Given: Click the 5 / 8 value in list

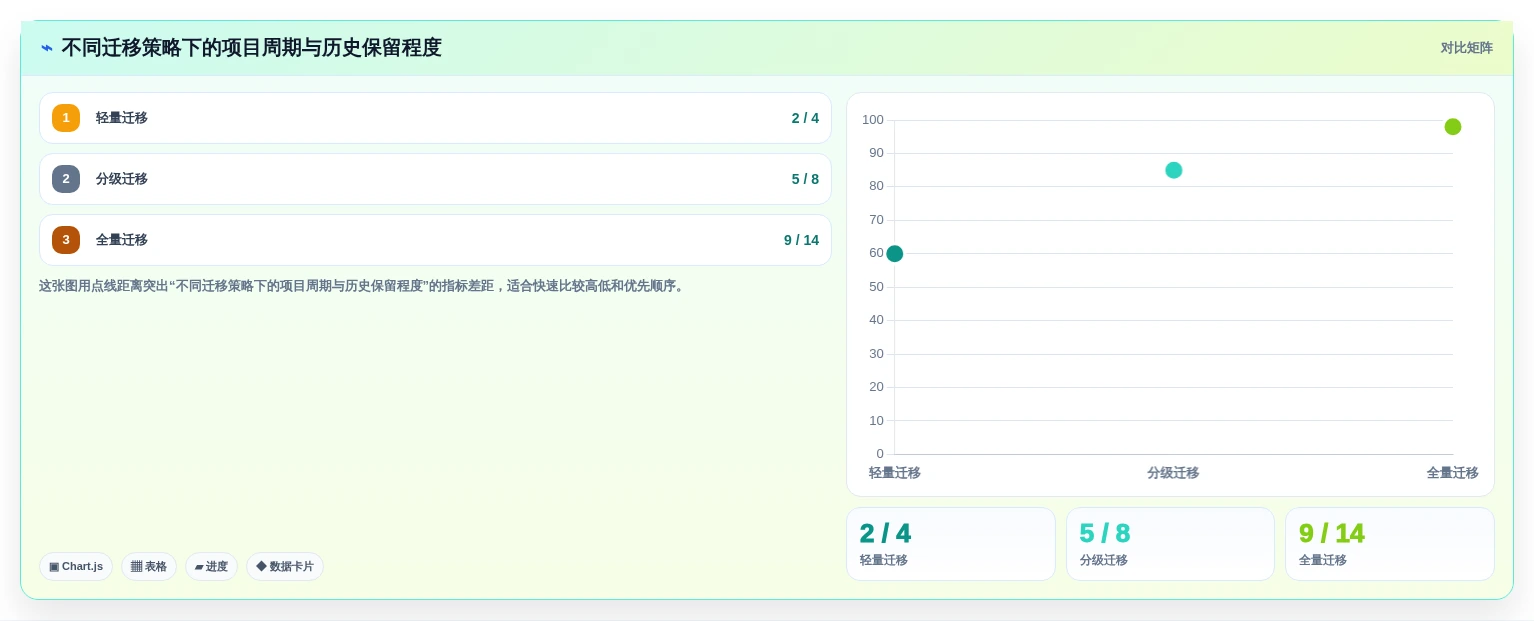Looking at the screenshot, I should [x=805, y=179].
